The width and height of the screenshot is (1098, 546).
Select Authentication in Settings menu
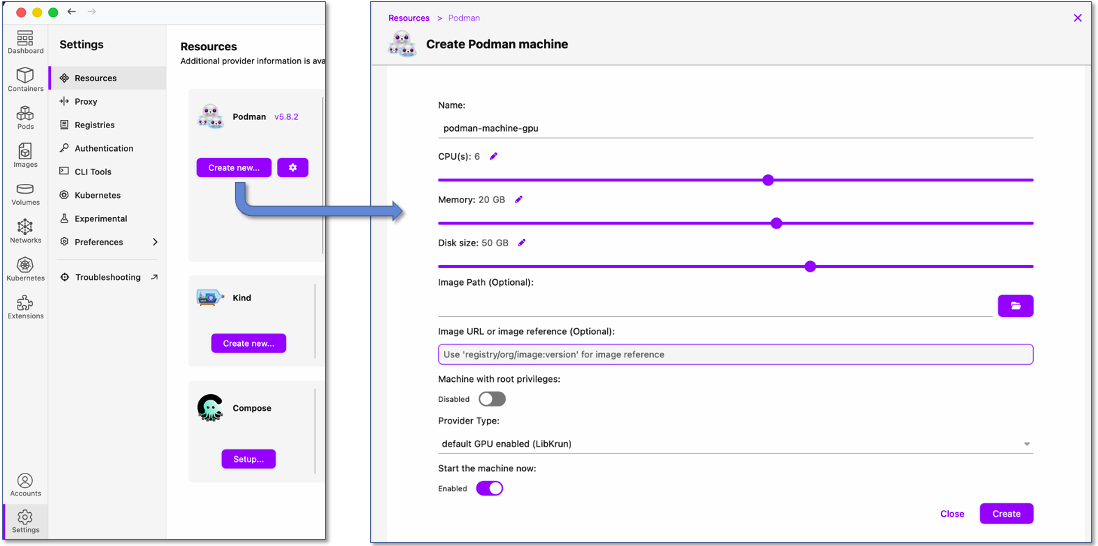[x=107, y=148]
